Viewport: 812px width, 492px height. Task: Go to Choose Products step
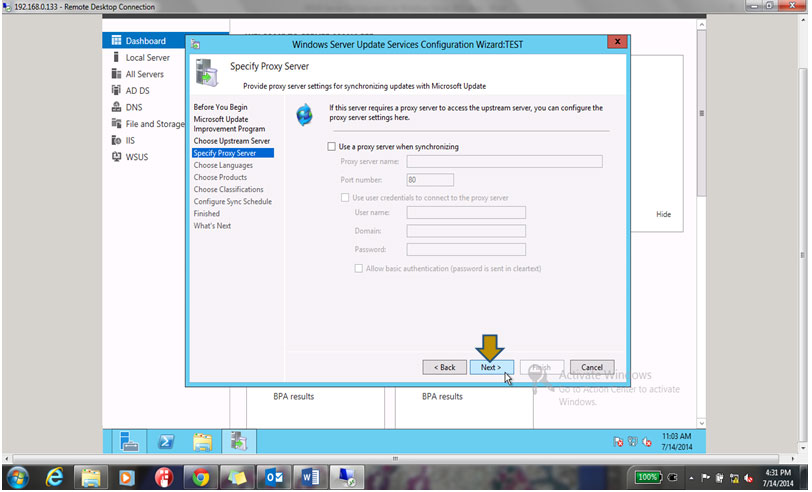(x=220, y=177)
